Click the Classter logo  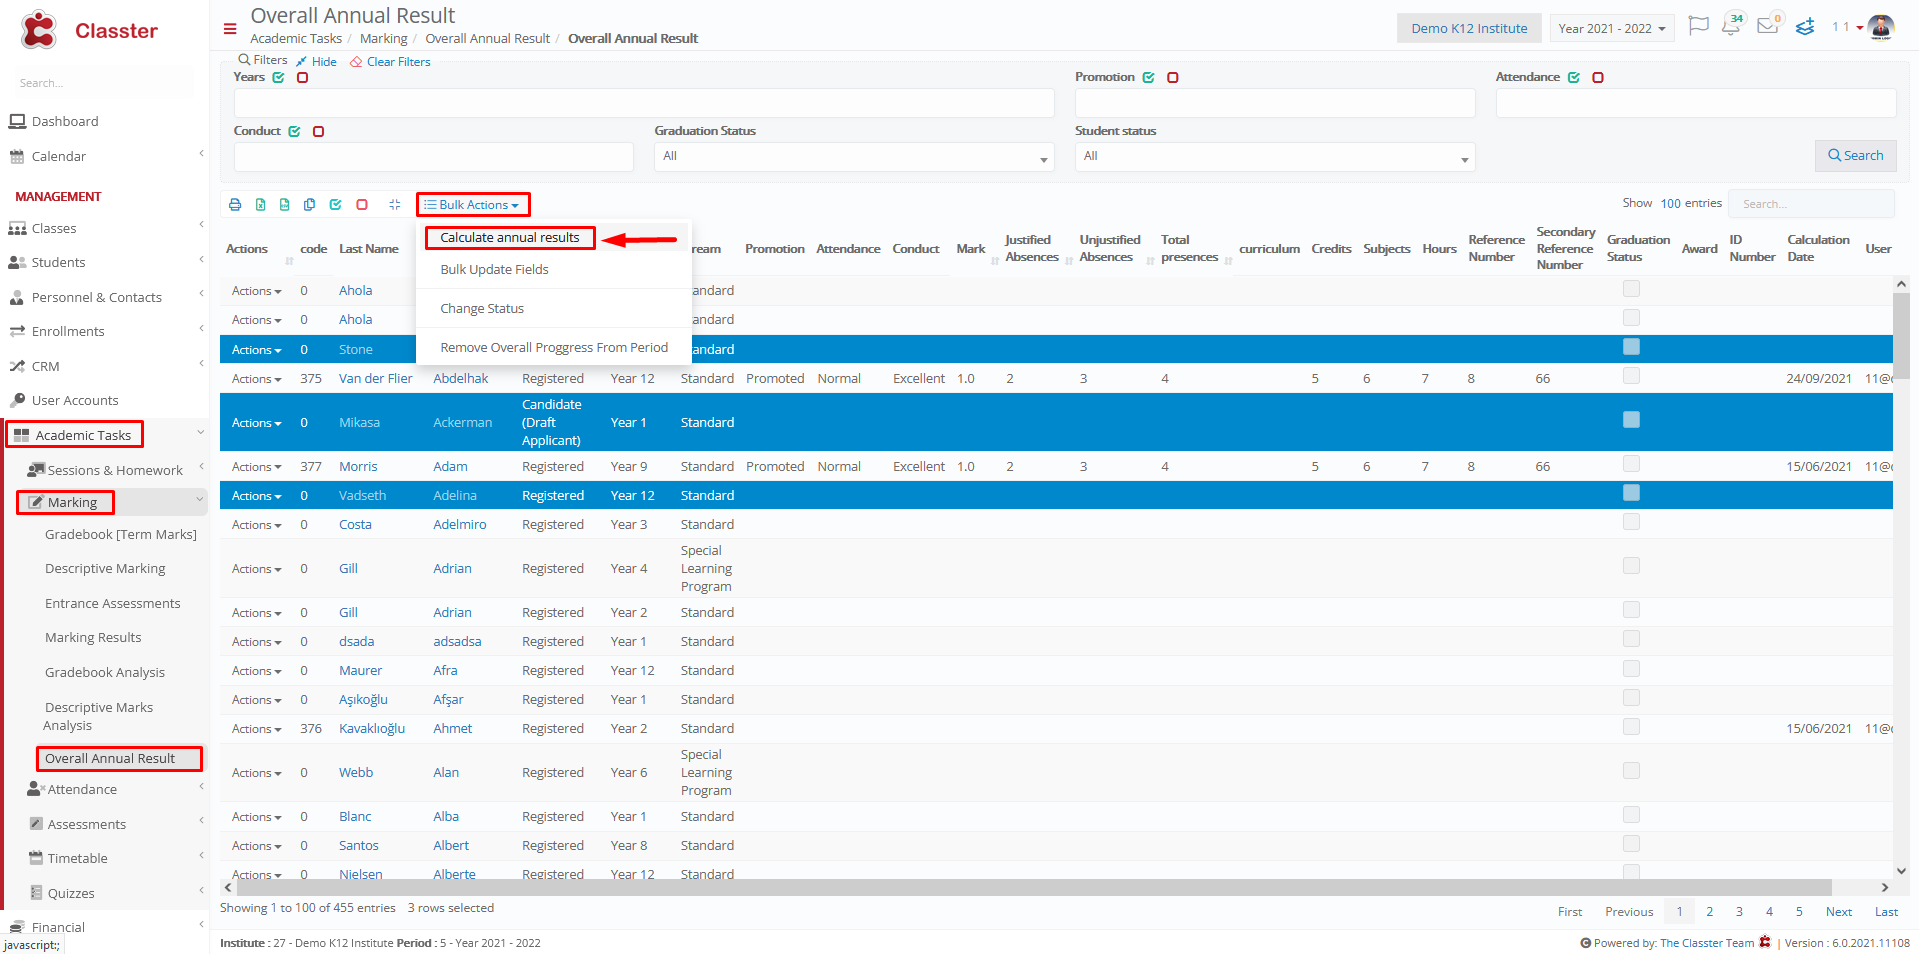tap(89, 30)
